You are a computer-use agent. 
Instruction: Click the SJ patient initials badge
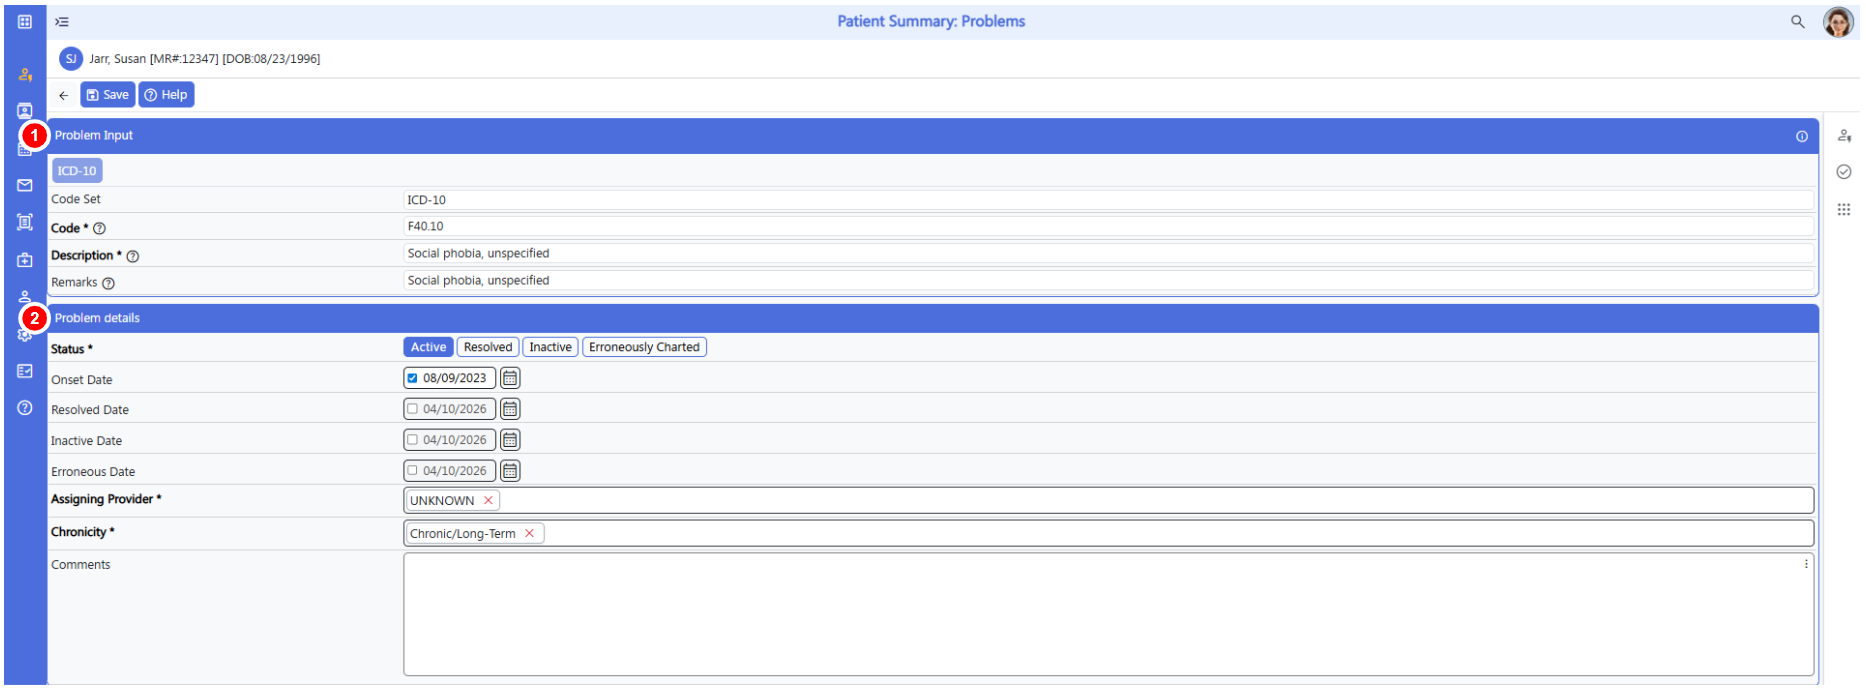(x=71, y=59)
